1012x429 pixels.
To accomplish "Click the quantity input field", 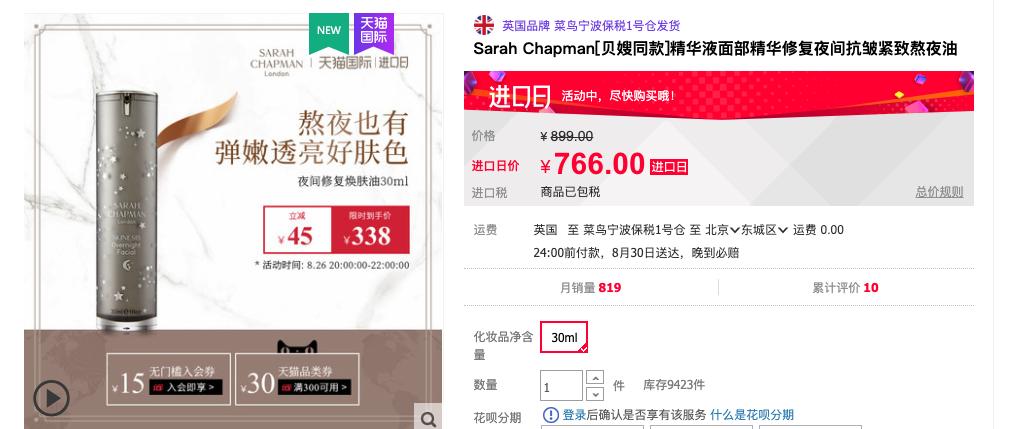I will pos(562,386).
